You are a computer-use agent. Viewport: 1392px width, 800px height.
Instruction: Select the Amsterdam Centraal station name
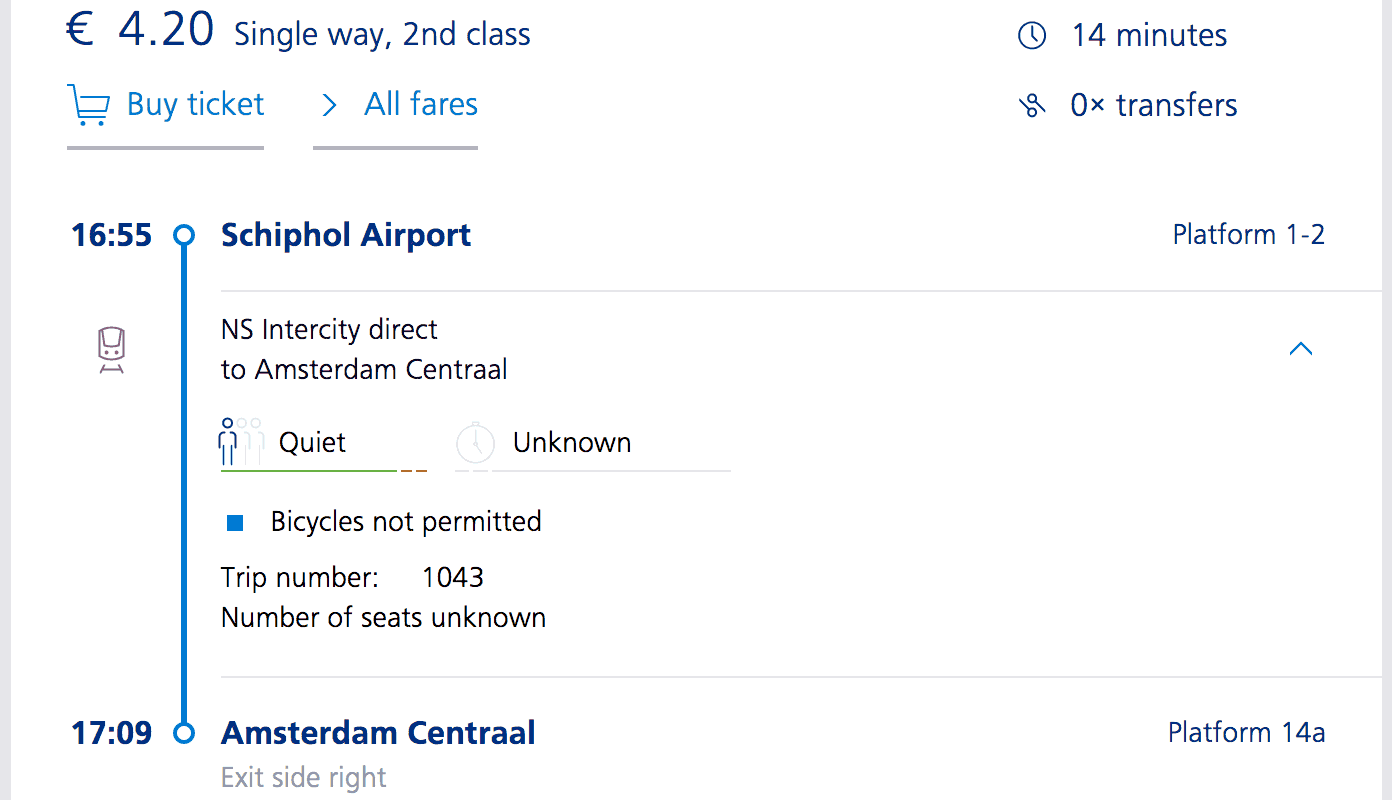pyautogui.click(x=378, y=733)
